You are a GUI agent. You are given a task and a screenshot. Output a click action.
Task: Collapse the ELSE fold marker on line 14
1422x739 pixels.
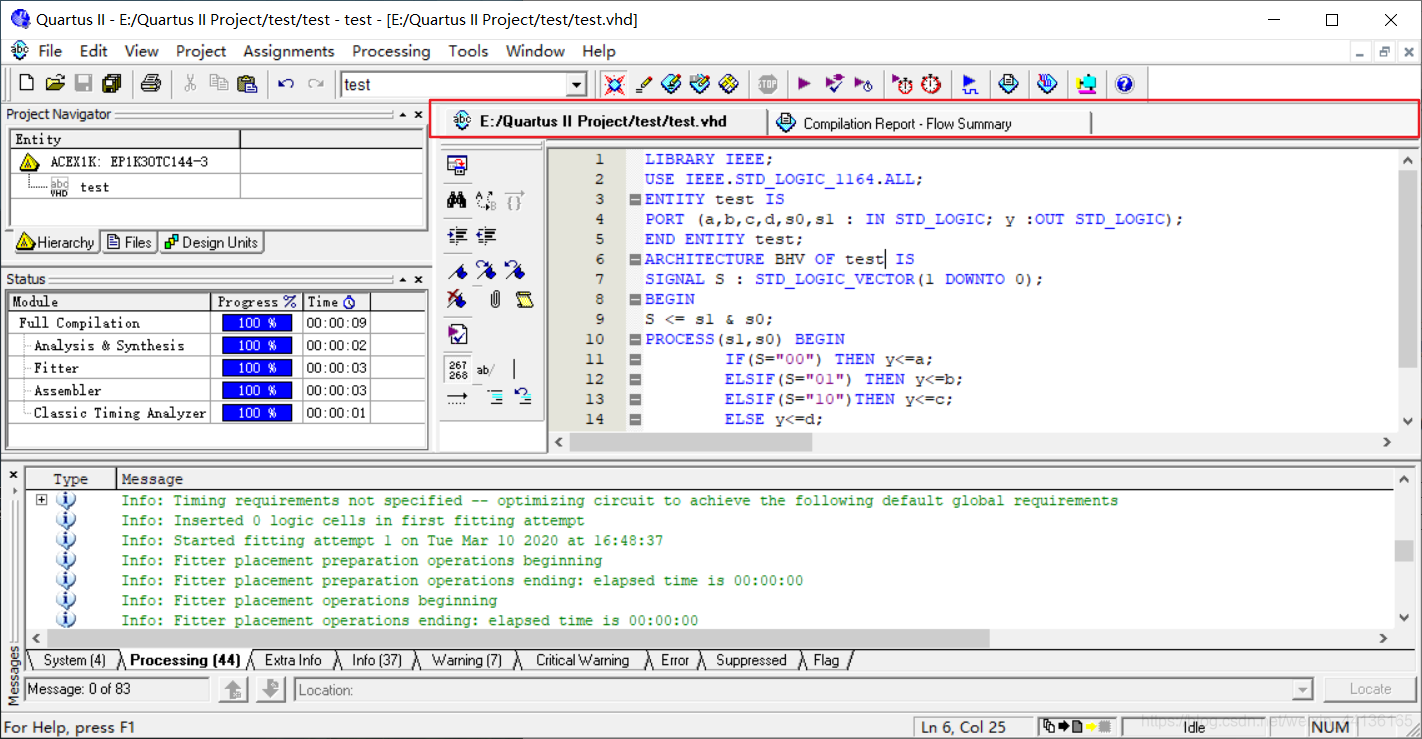tap(635, 419)
